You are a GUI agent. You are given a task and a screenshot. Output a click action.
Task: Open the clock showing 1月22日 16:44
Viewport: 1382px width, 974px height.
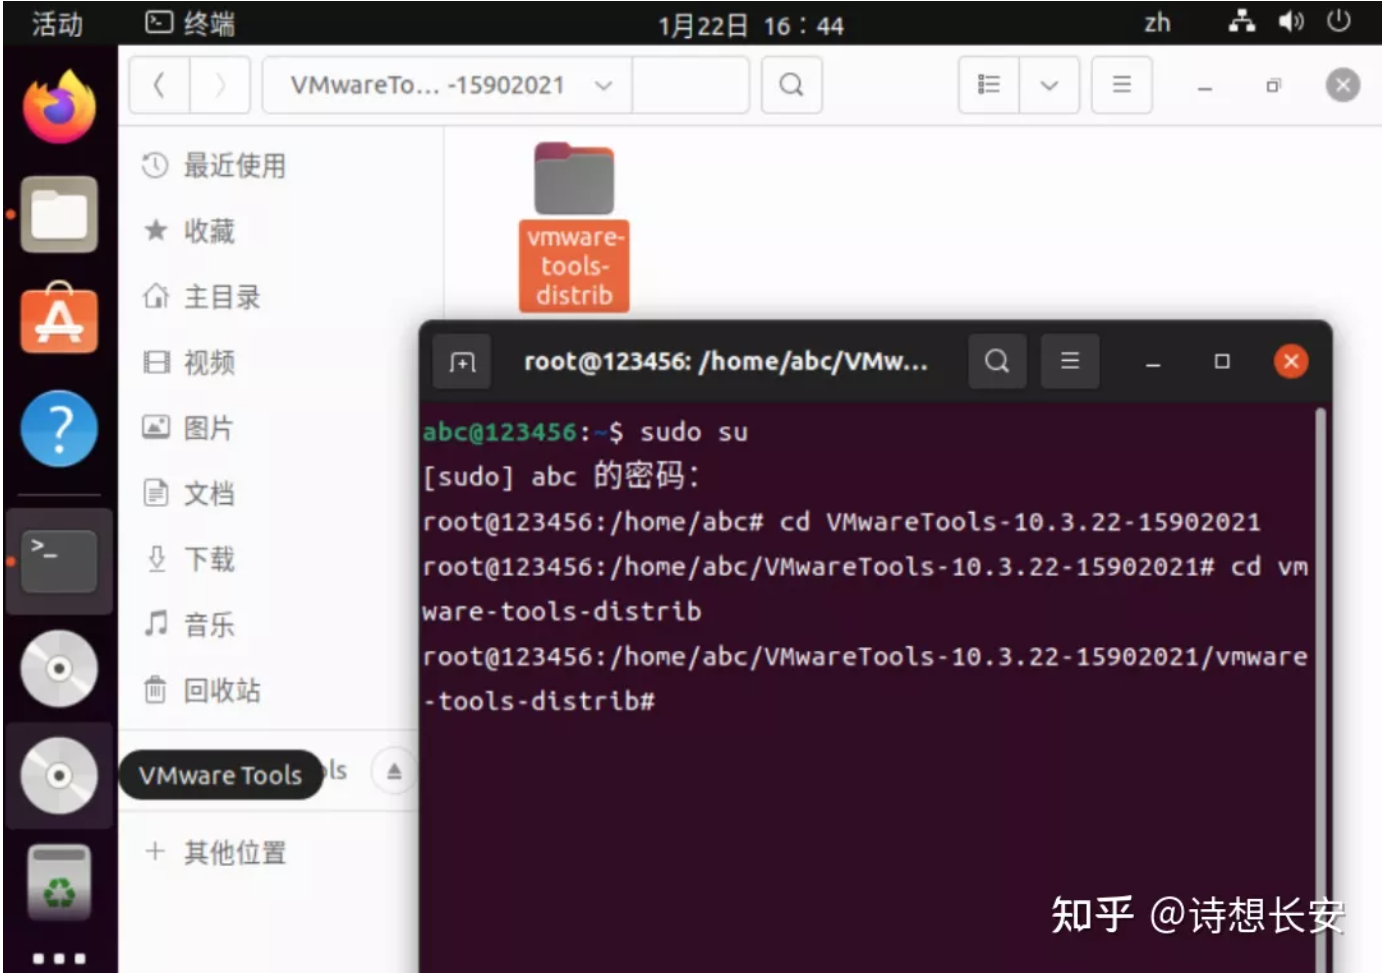(x=750, y=25)
